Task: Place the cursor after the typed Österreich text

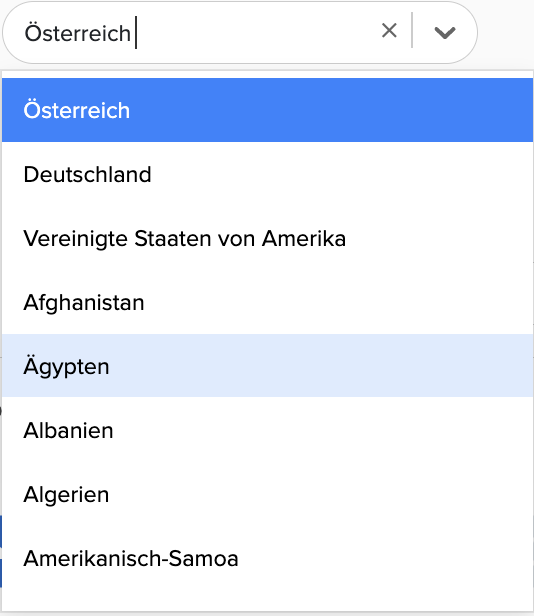Action: point(134,33)
